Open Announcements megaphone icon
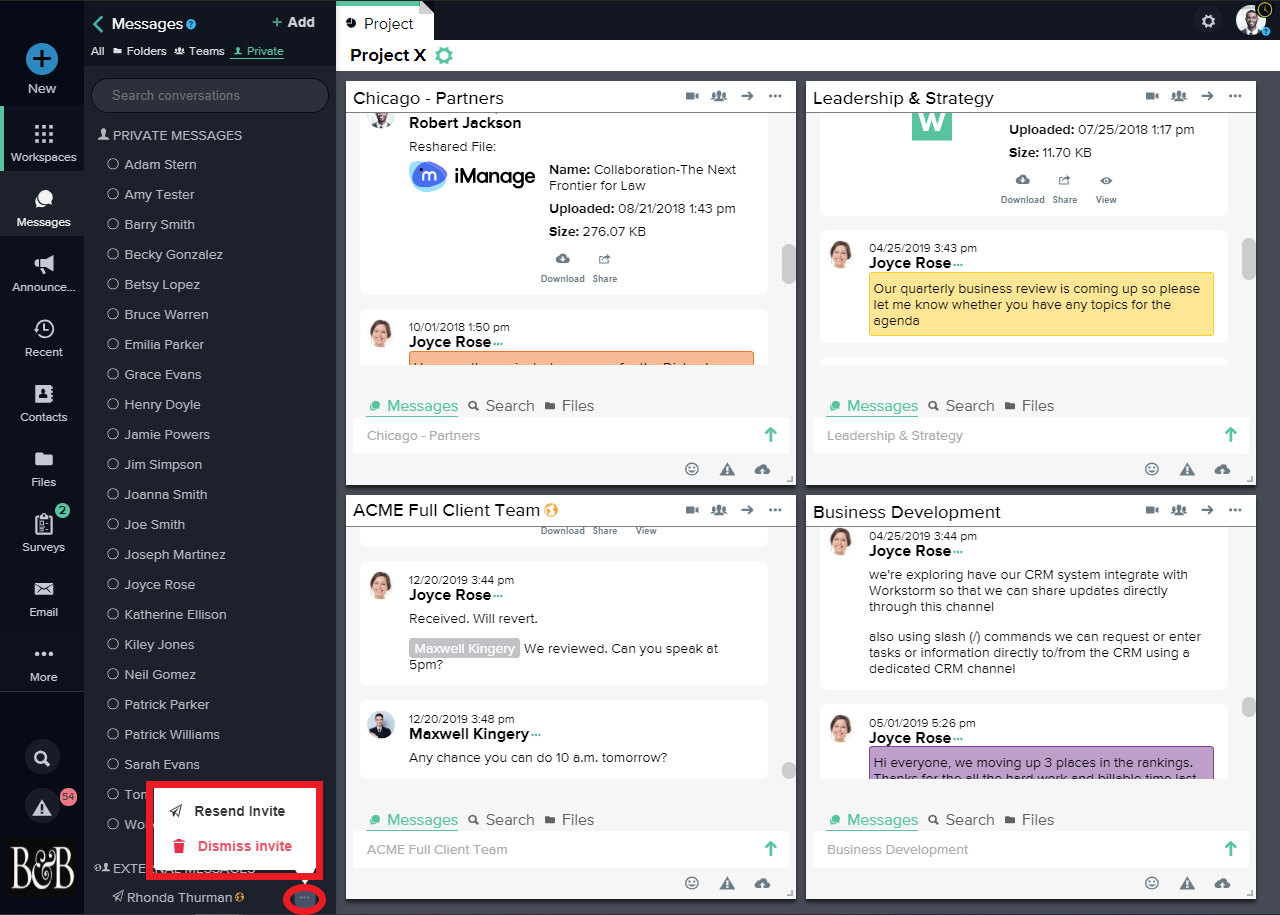This screenshot has width=1280, height=915. 43,264
